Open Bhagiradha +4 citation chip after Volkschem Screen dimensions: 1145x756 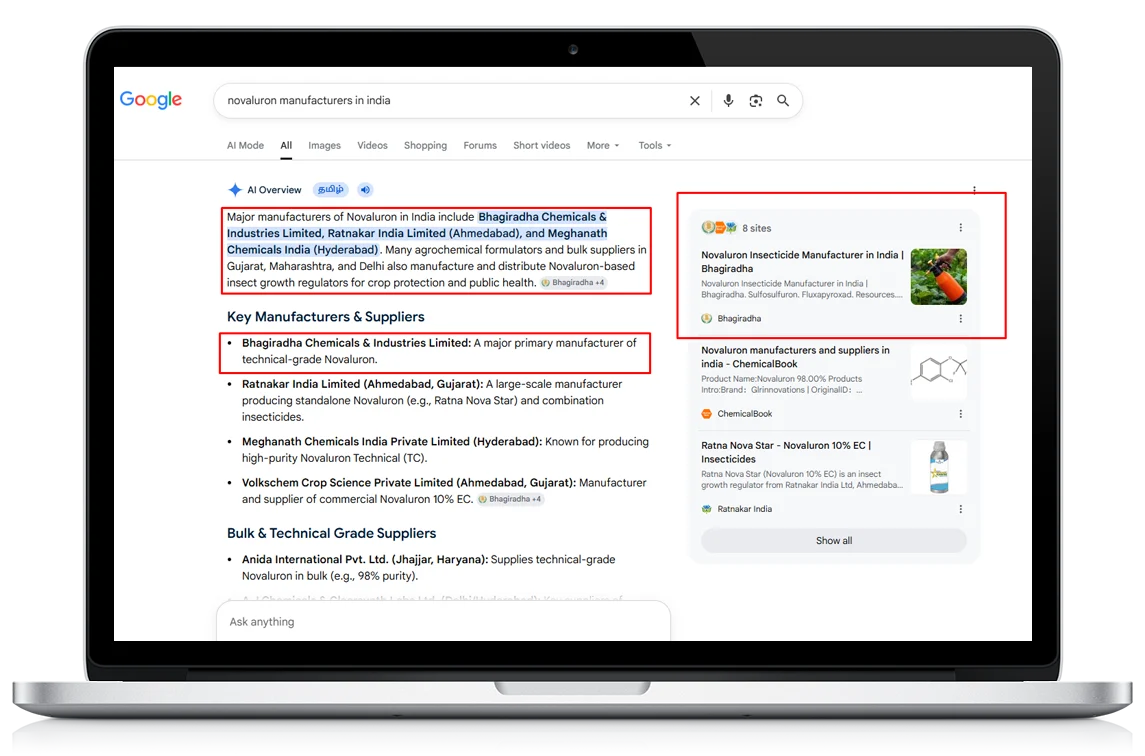pyautogui.click(x=510, y=499)
